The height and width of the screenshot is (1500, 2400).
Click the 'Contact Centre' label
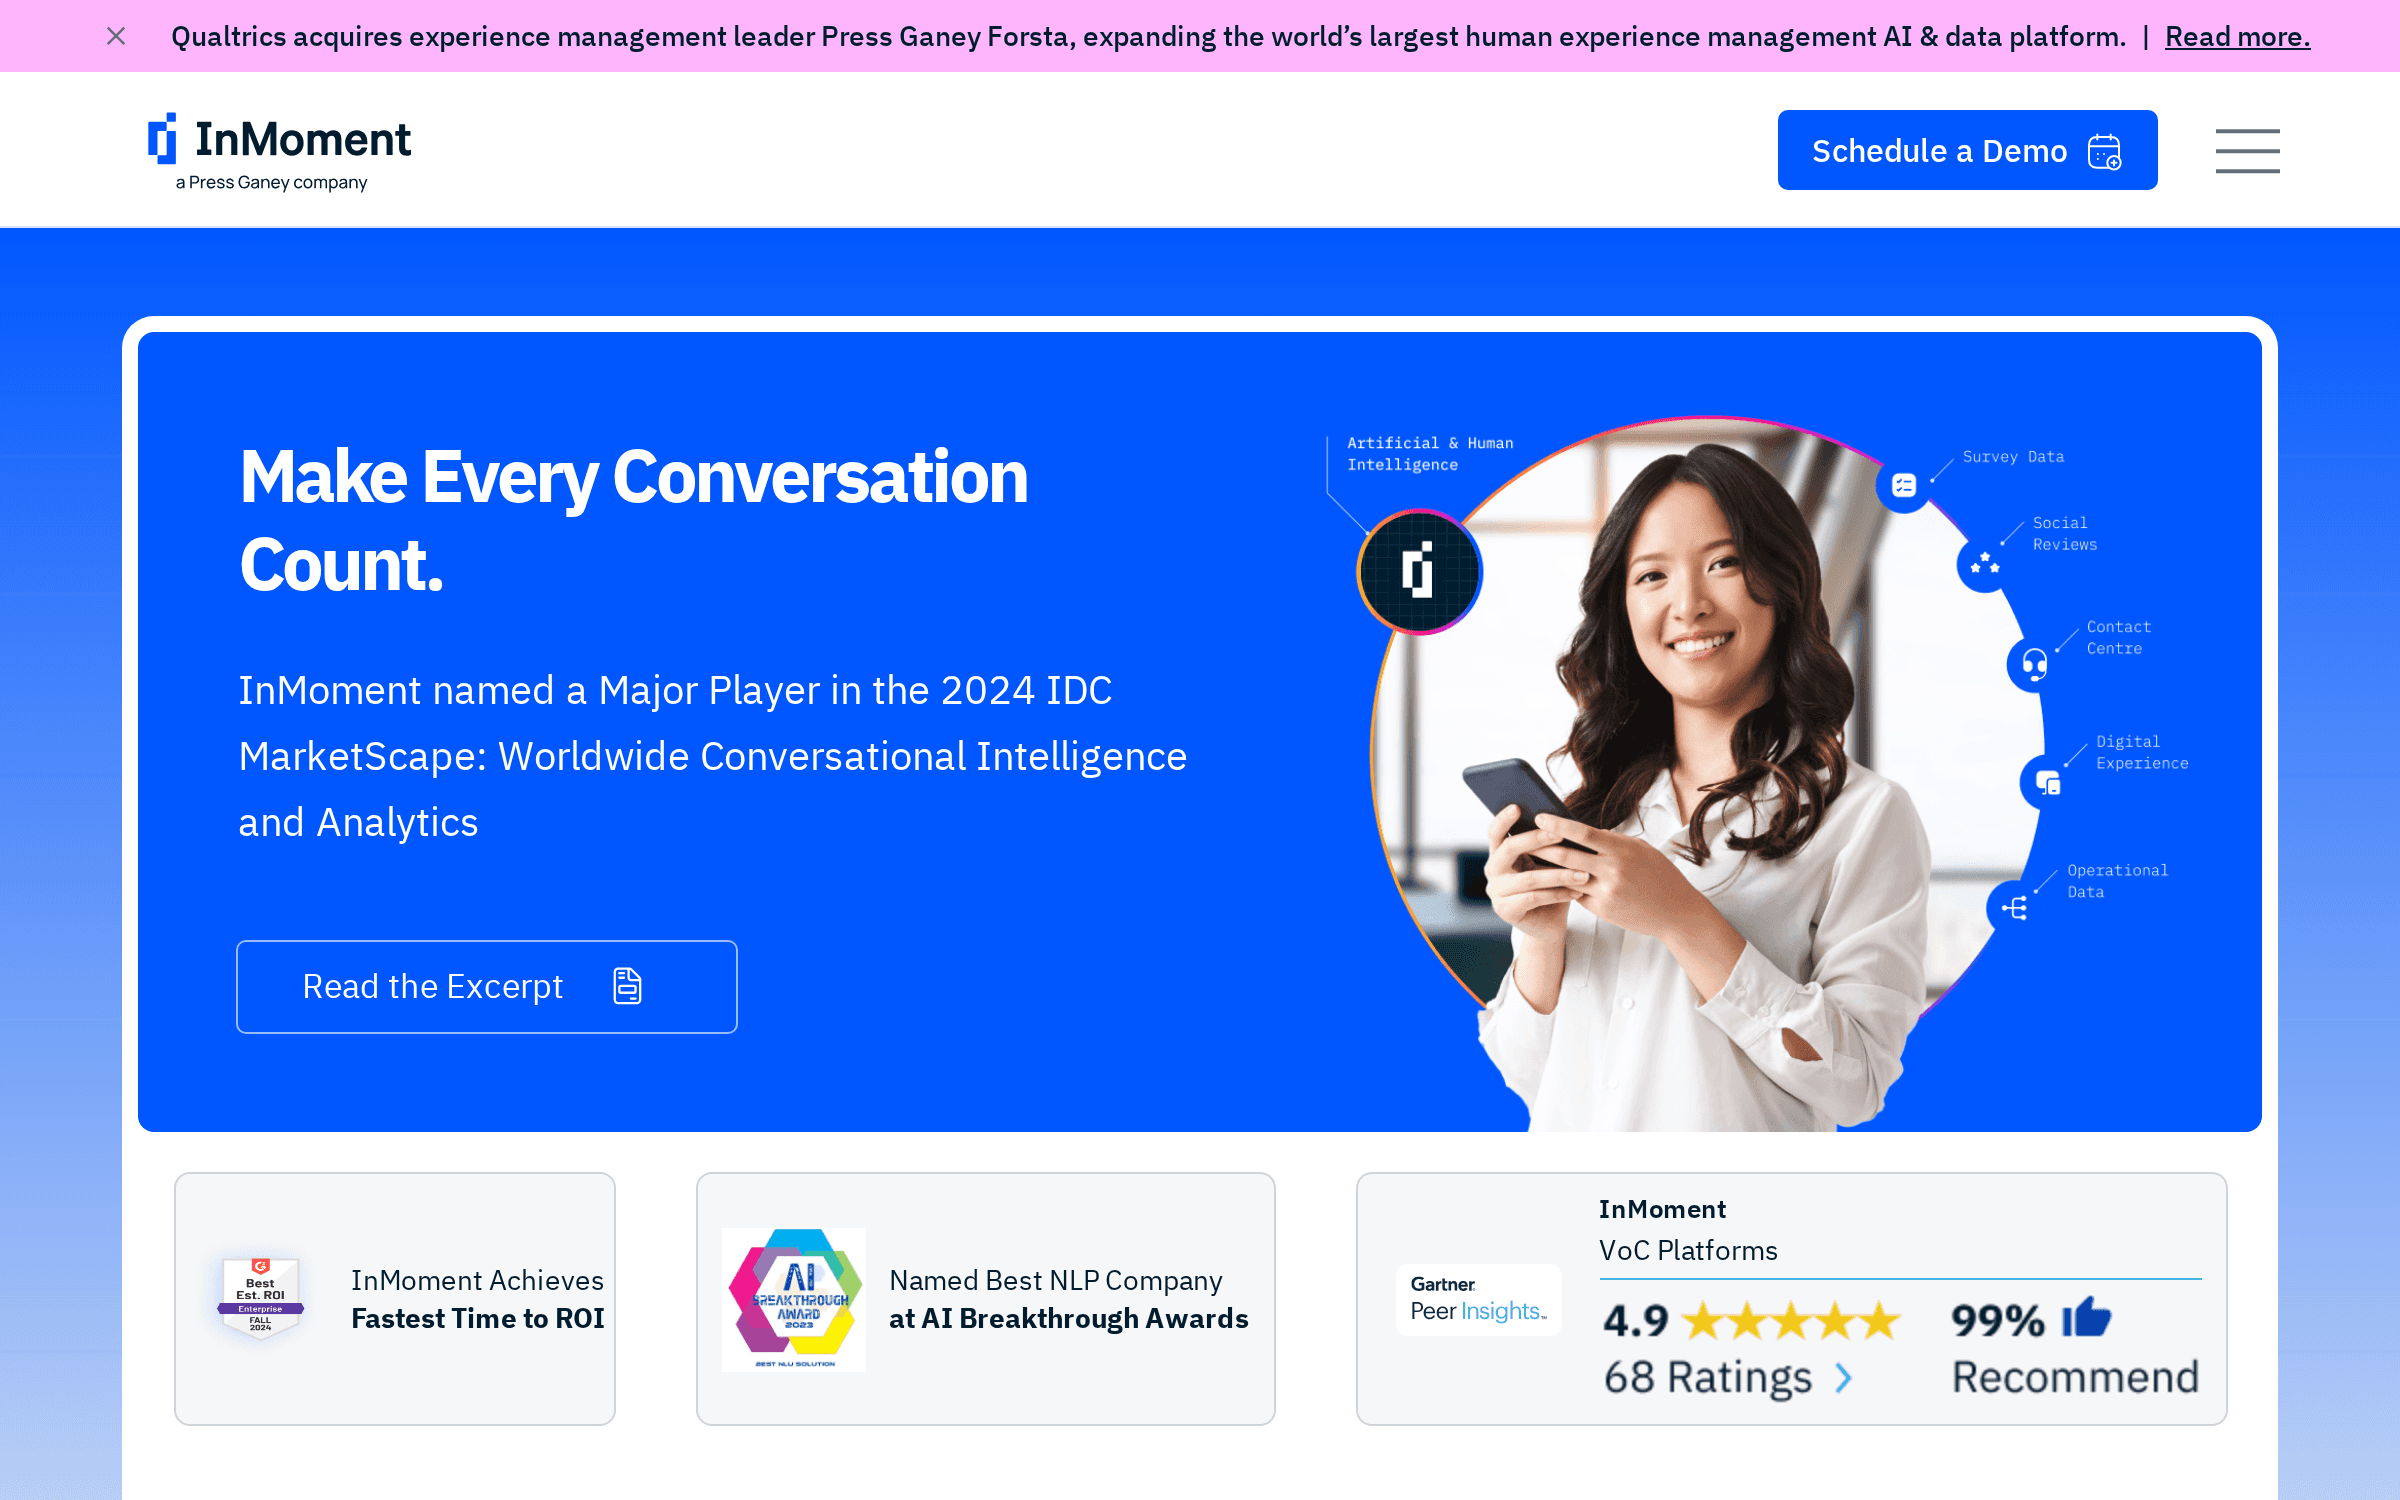coord(2118,638)
